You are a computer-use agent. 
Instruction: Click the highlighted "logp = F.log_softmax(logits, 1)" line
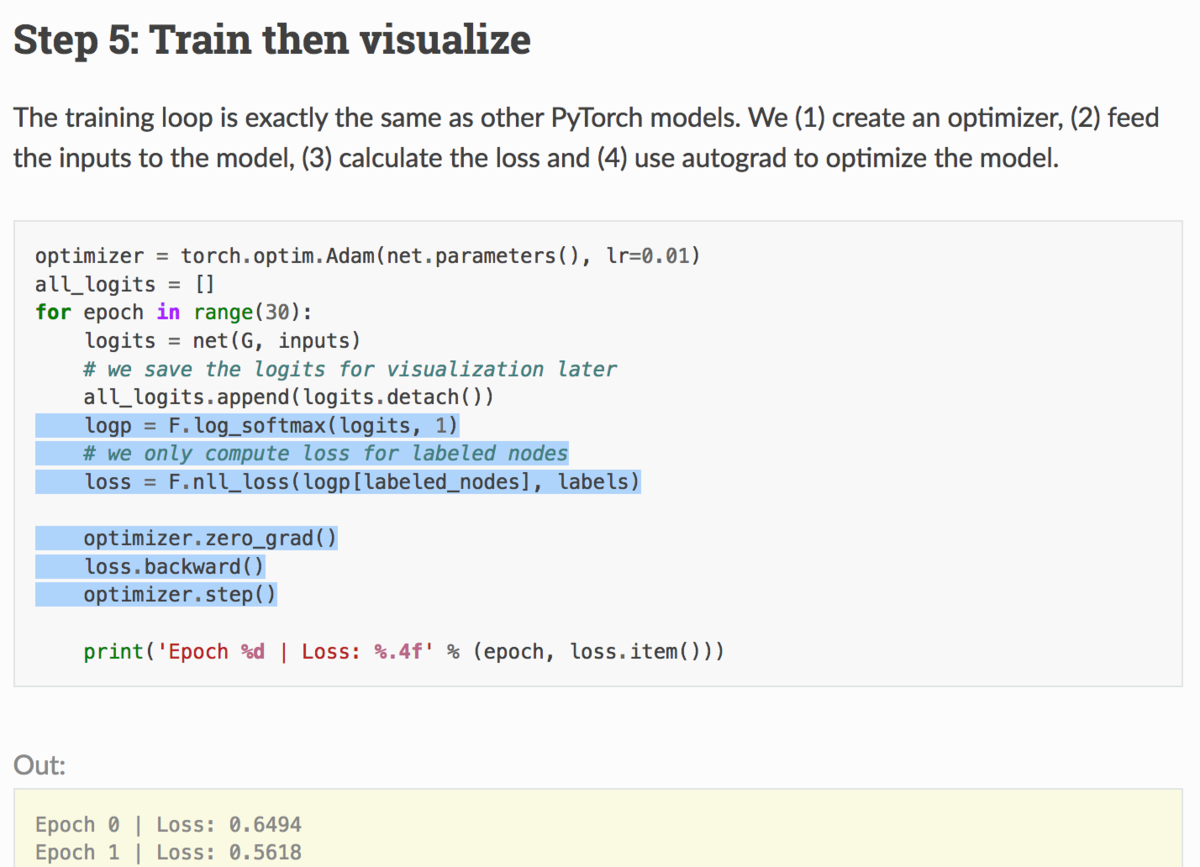pos(271,426)
